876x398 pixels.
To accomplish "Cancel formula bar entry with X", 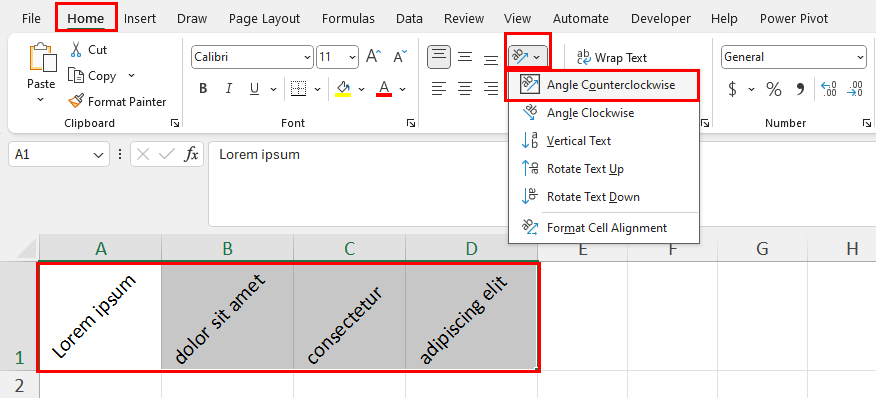I will [143, 154].
